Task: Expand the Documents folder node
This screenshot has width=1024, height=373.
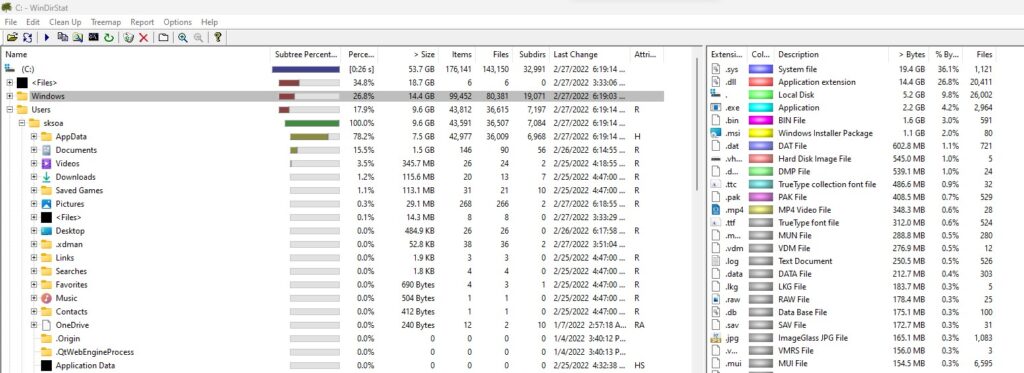Action: (34, 150)
